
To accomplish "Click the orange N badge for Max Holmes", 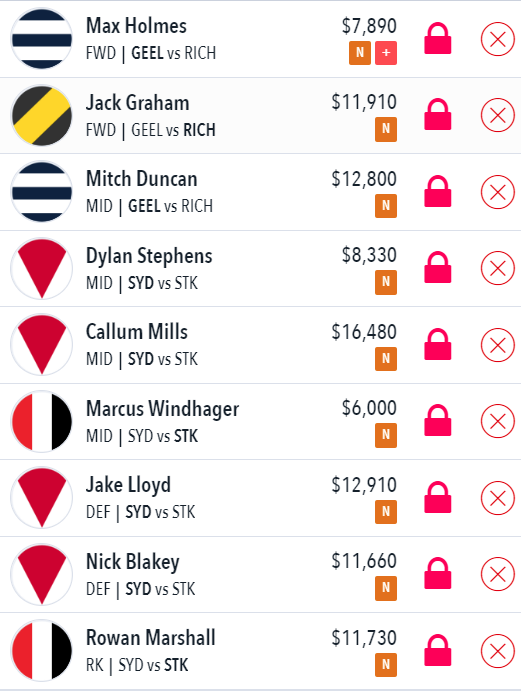I will [360, 53].
